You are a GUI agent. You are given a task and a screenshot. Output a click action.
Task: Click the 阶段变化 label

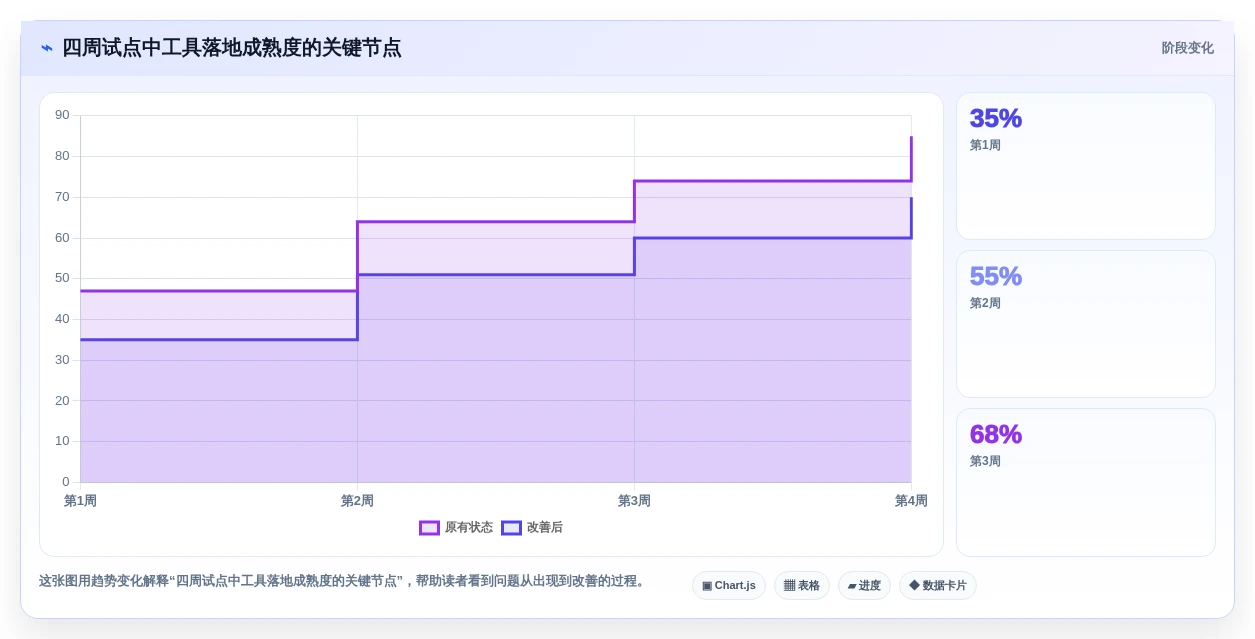(1187, 48)
